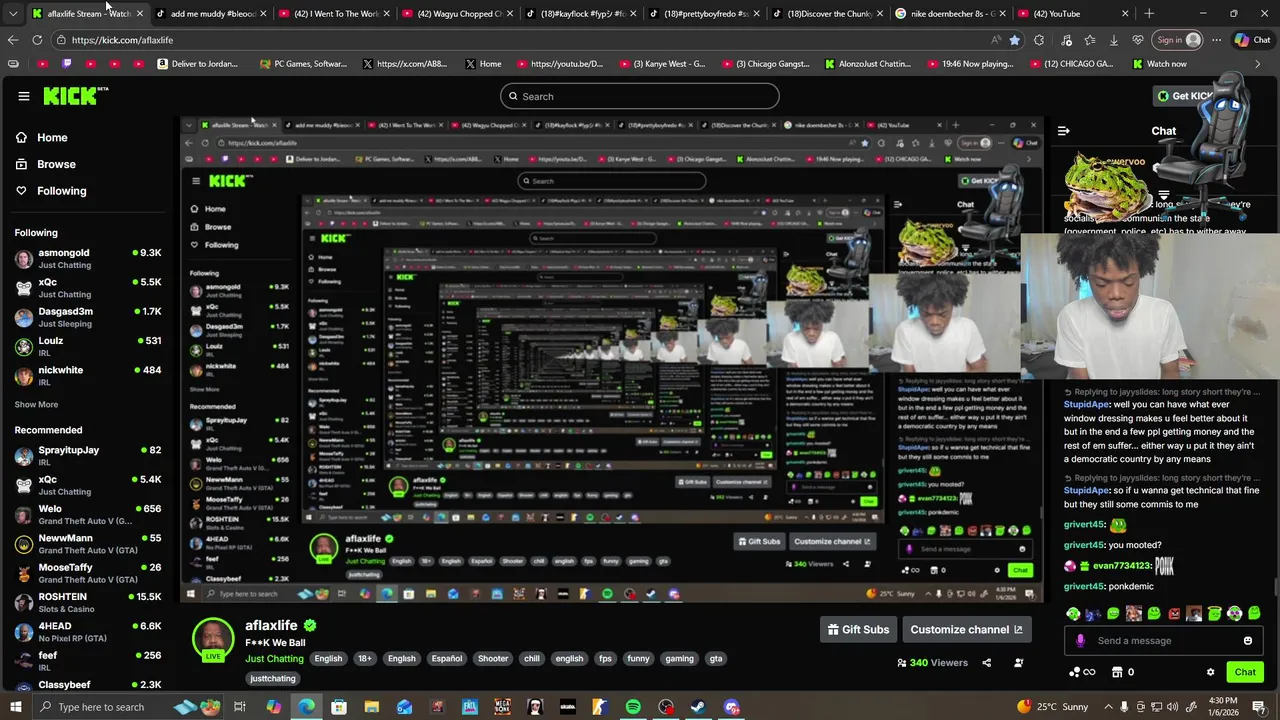
Task: Open xQc channel in Following list
Action: pyautogui.click(x=88, y=288)
